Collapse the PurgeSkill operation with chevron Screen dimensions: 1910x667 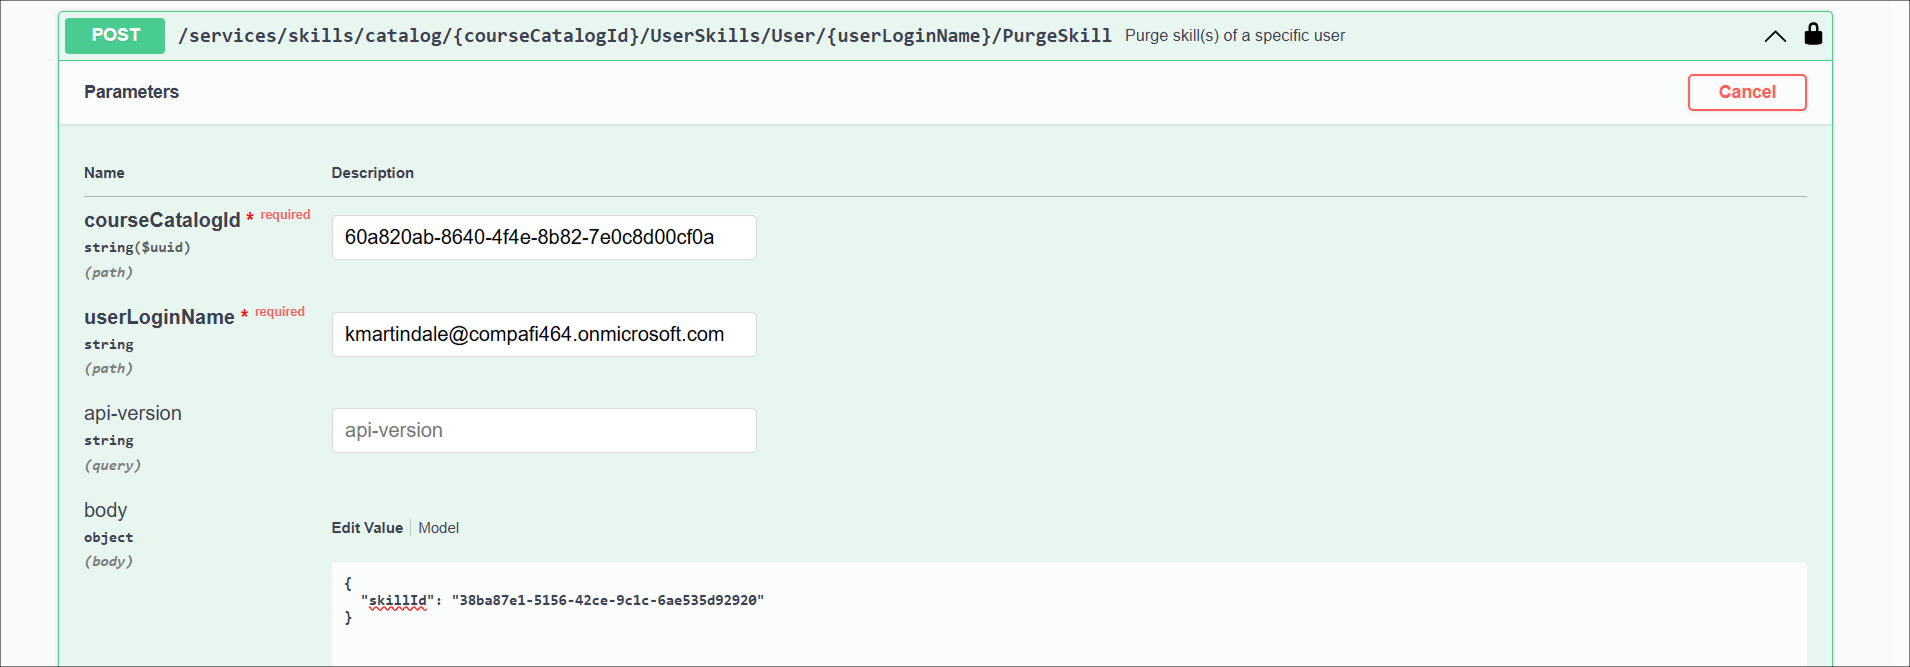[1774, 37]
